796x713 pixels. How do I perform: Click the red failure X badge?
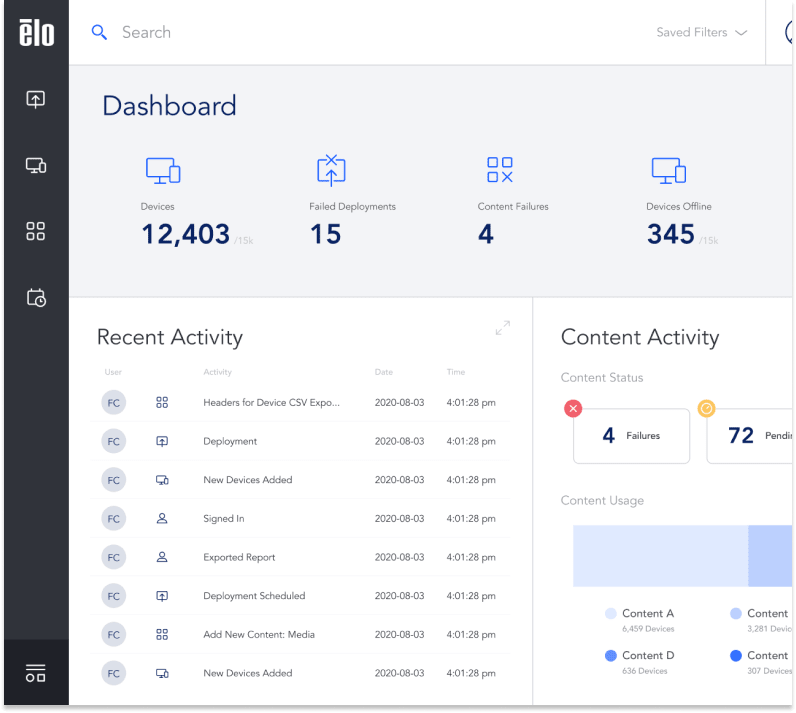(573, 409)
